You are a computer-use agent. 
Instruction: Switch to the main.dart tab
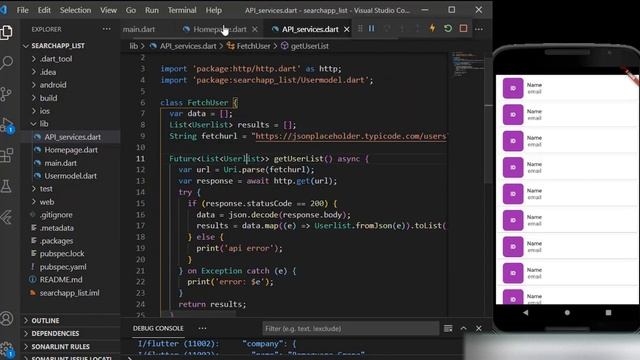tap(139, 29)
